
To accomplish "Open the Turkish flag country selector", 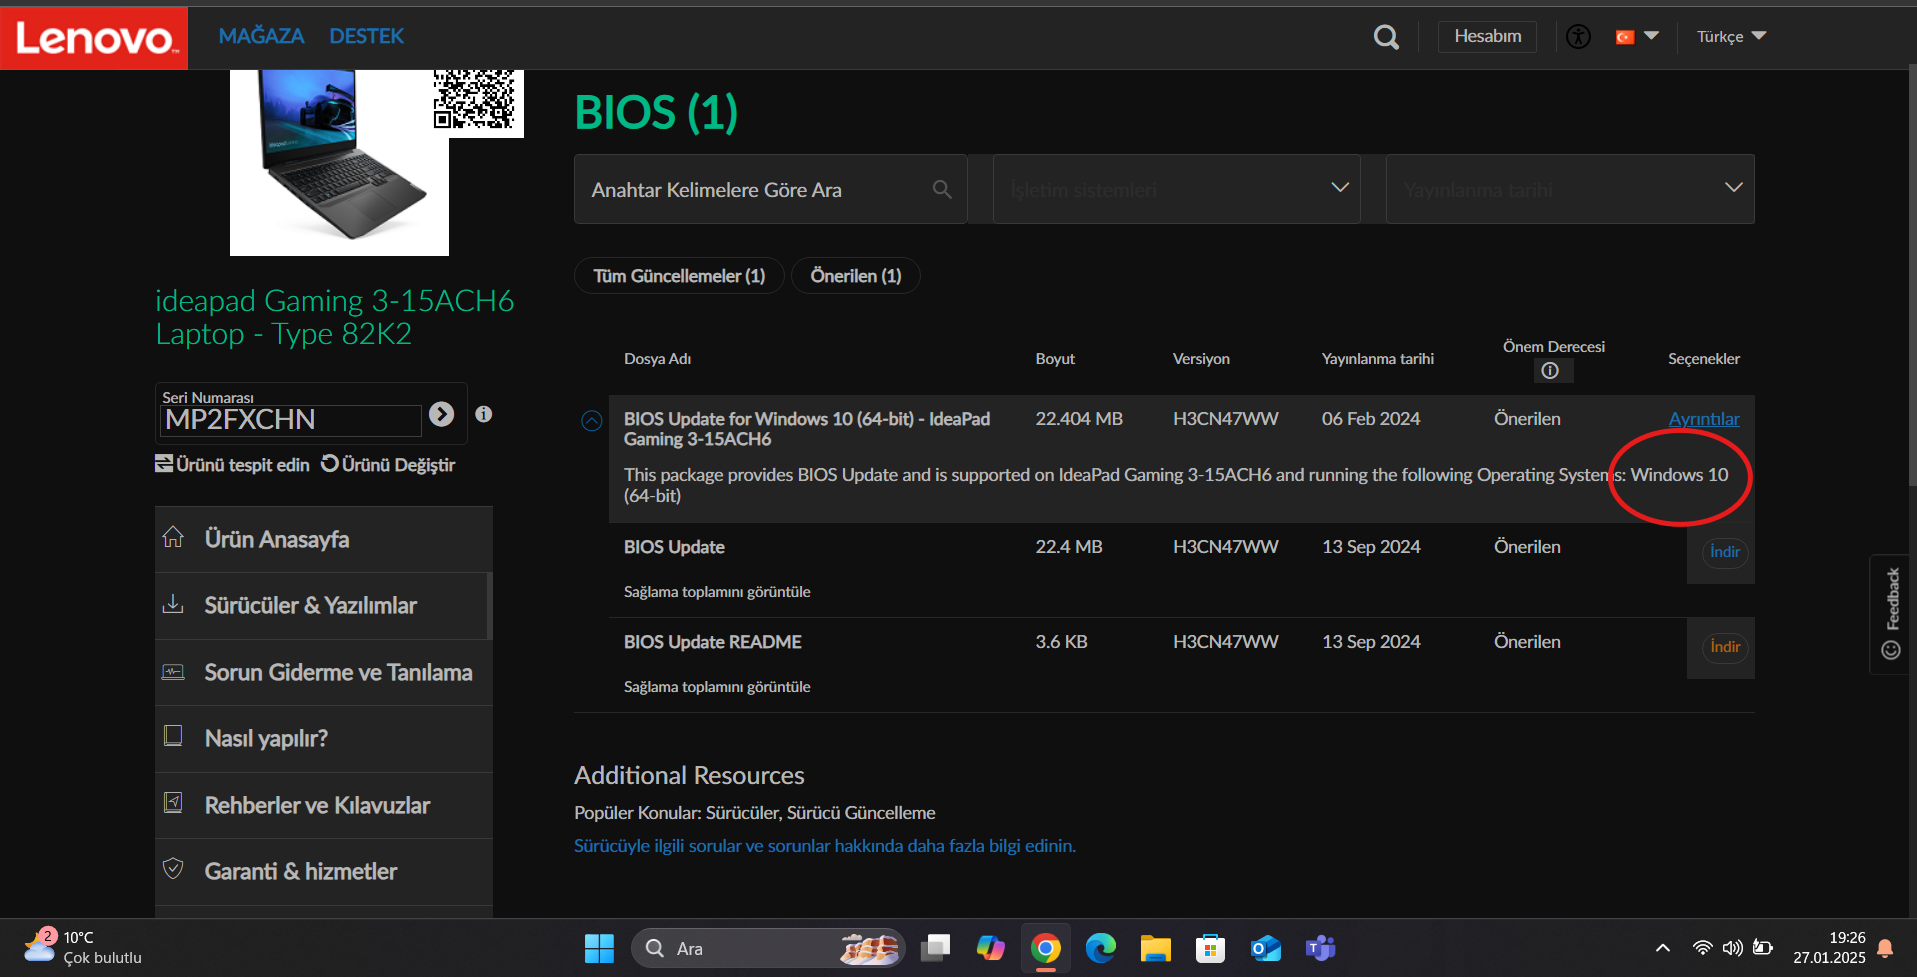I will 1637,37.
